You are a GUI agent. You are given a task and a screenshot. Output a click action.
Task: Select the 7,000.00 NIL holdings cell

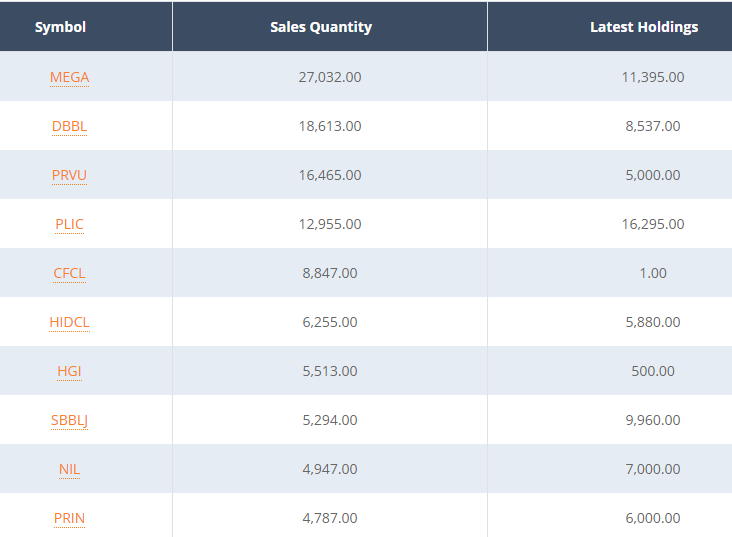653,469
